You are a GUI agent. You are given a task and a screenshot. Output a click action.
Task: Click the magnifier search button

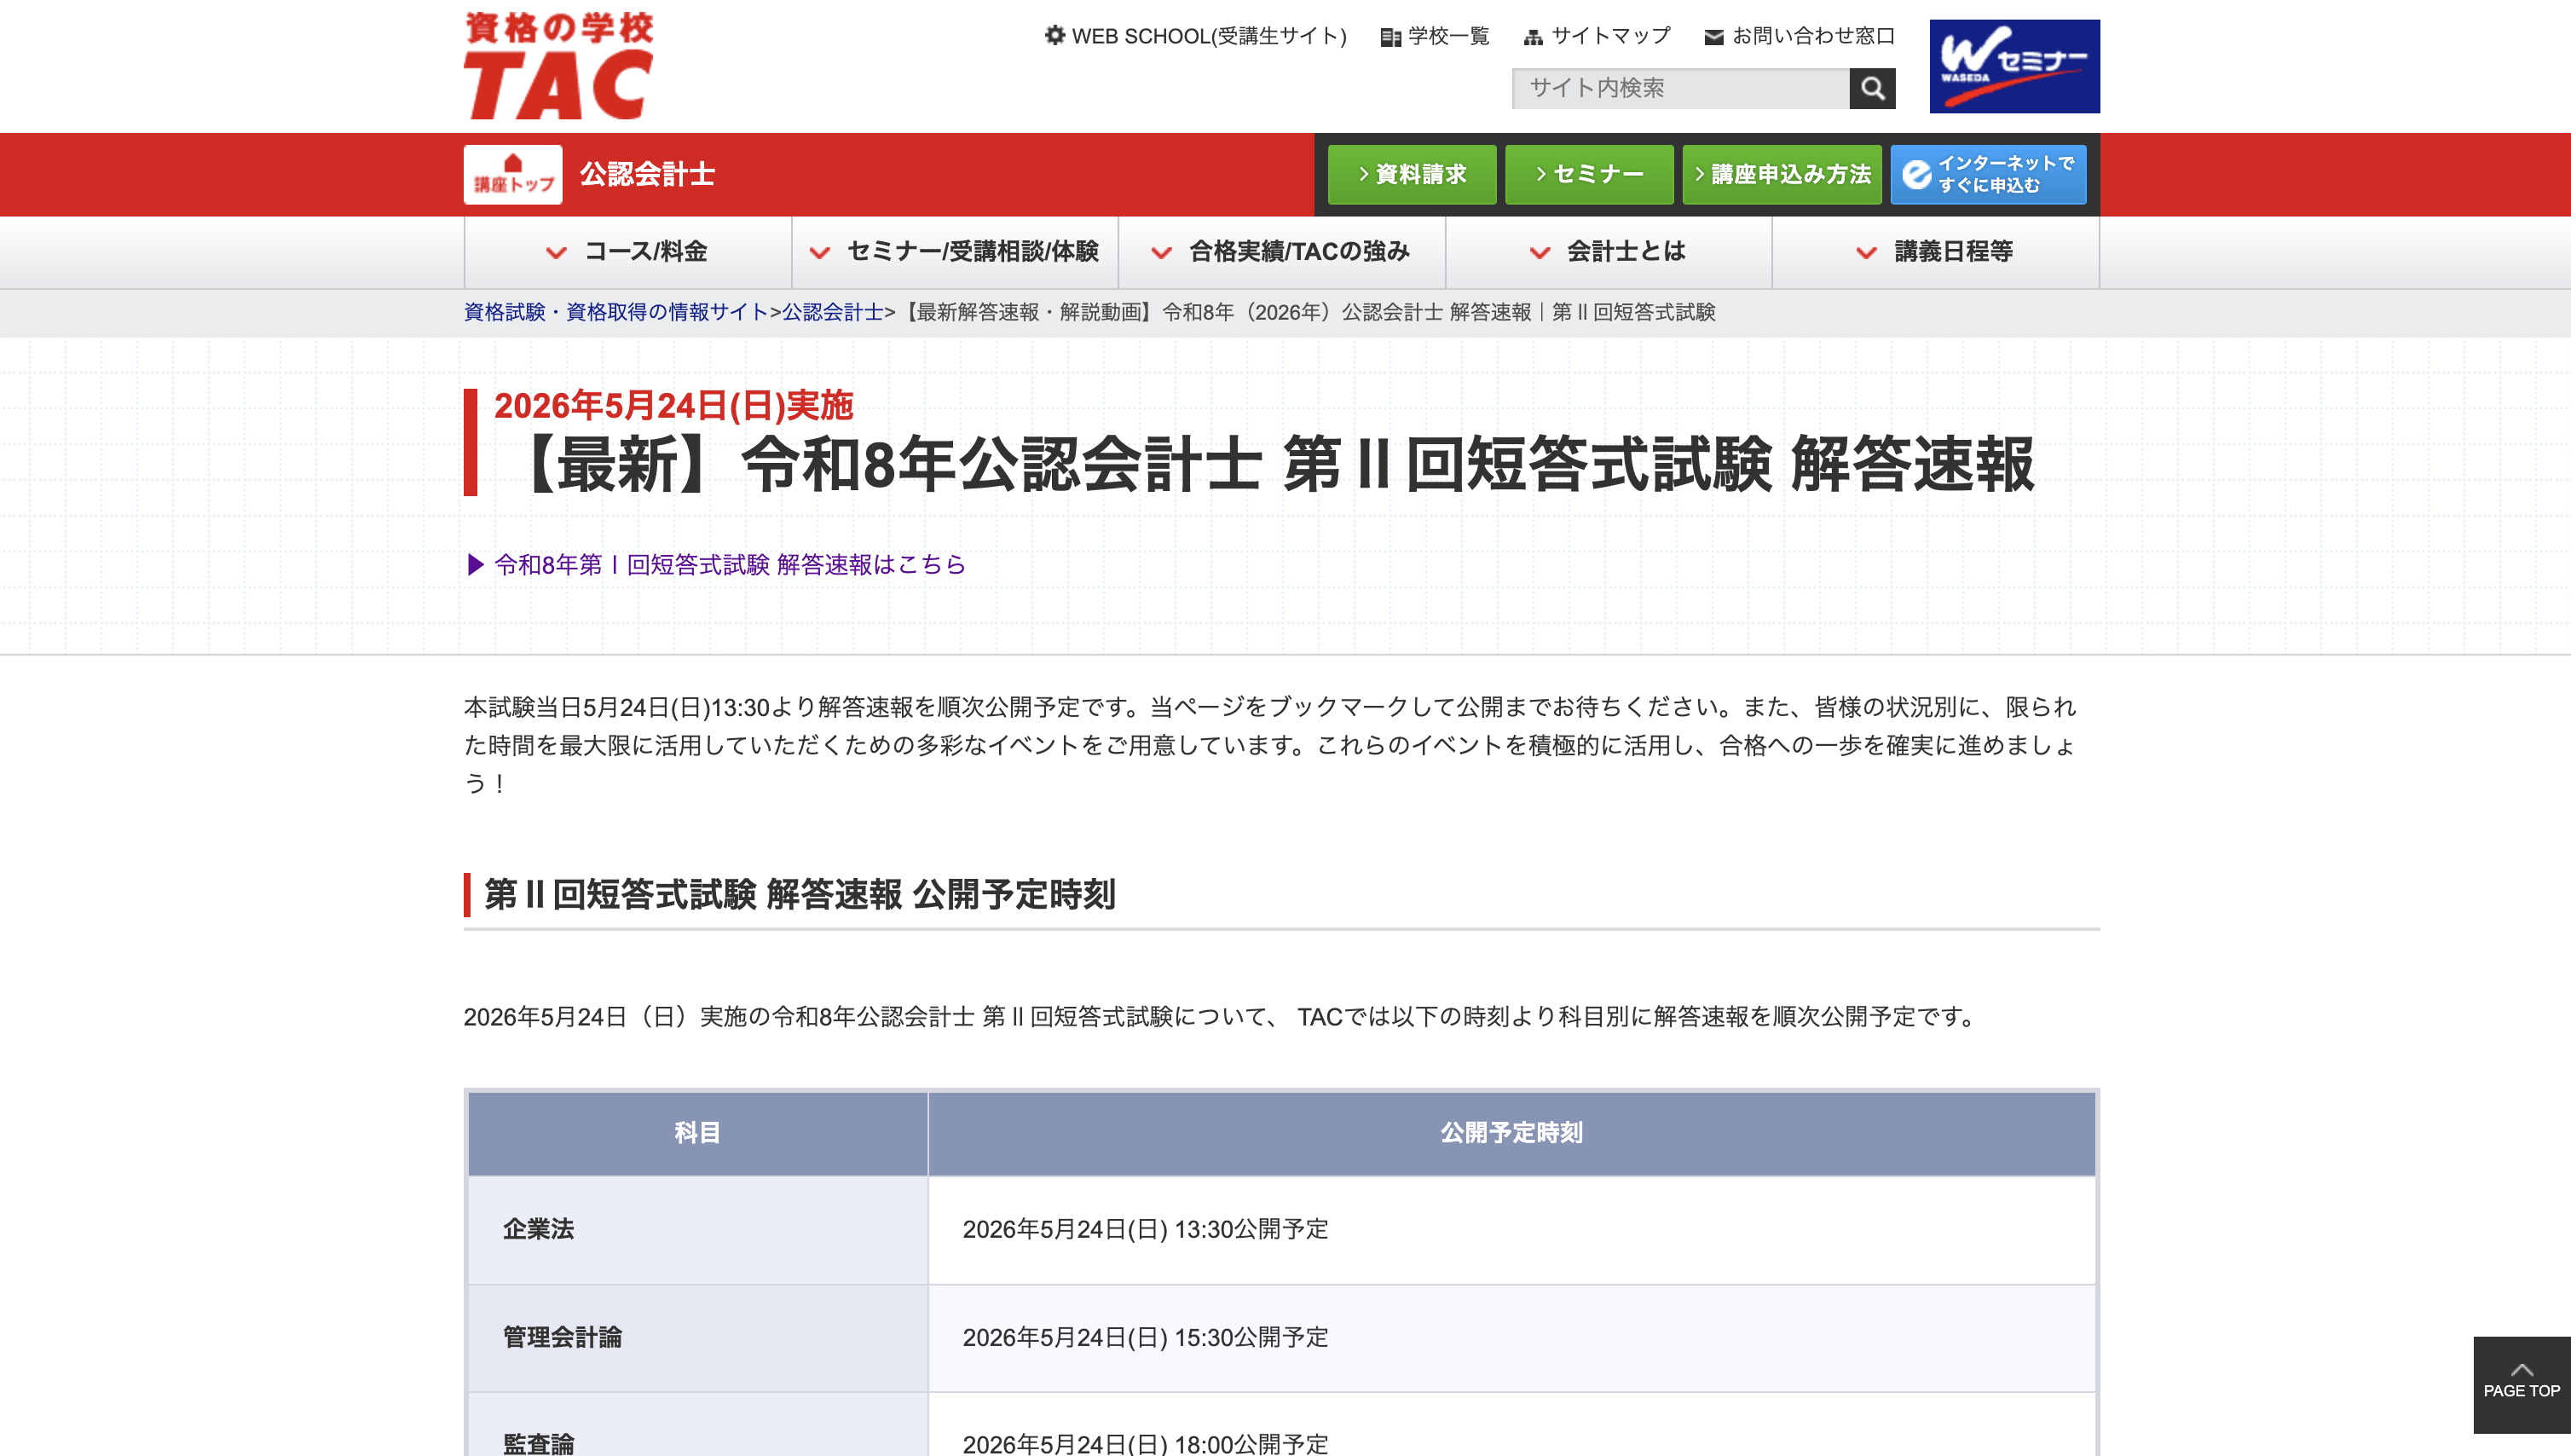(x=1872, y=88)
